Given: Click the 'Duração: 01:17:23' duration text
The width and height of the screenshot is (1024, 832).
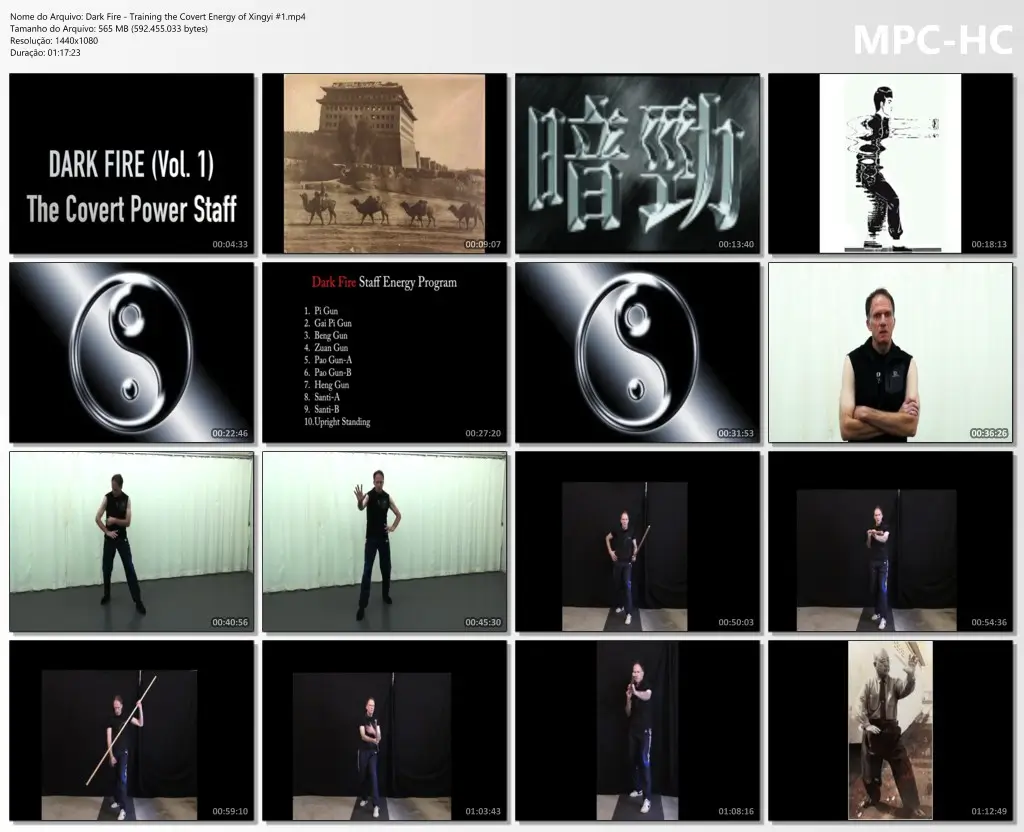Looking at the screenshot, I should click(x=51, y=51).
